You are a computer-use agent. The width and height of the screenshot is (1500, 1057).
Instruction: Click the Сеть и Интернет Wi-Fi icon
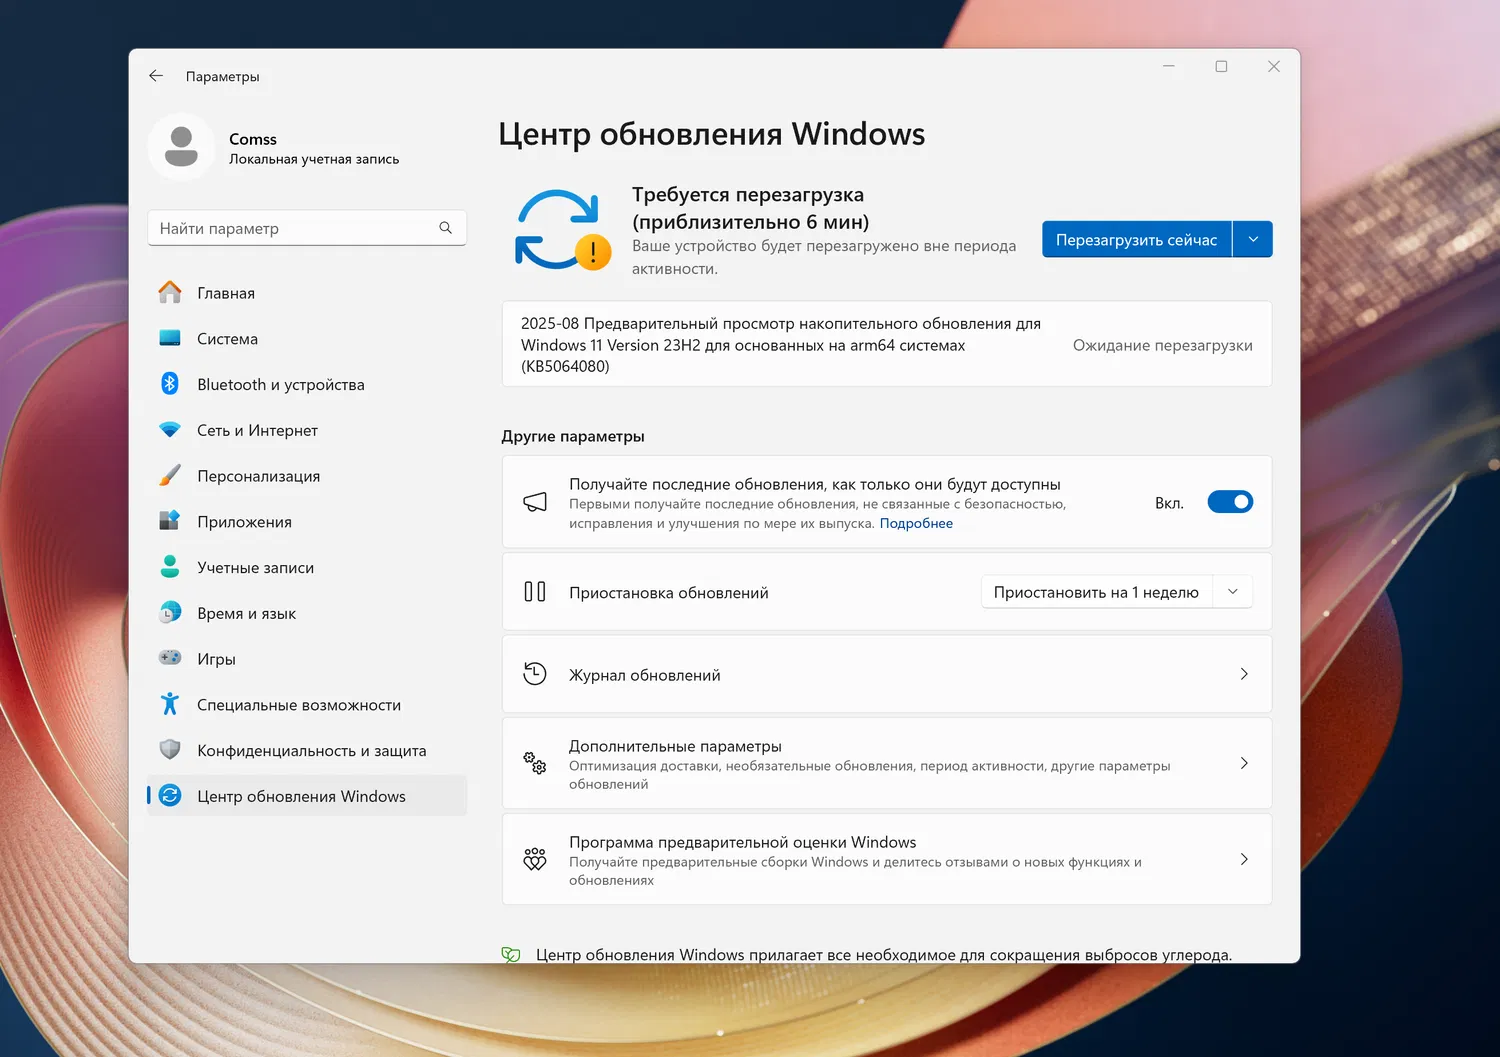point(170,430)
